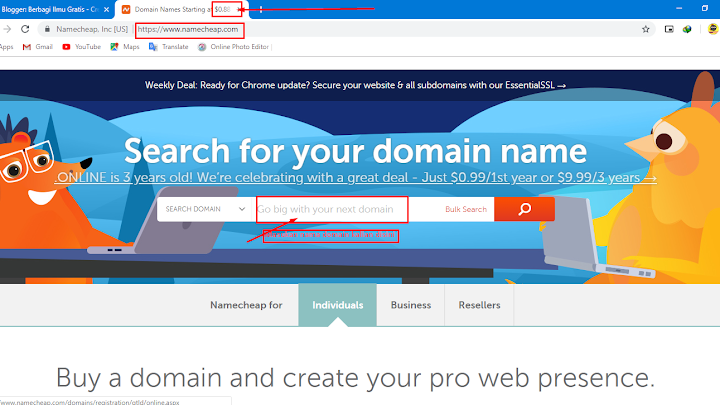Minimize the browser window

(679, 8)
